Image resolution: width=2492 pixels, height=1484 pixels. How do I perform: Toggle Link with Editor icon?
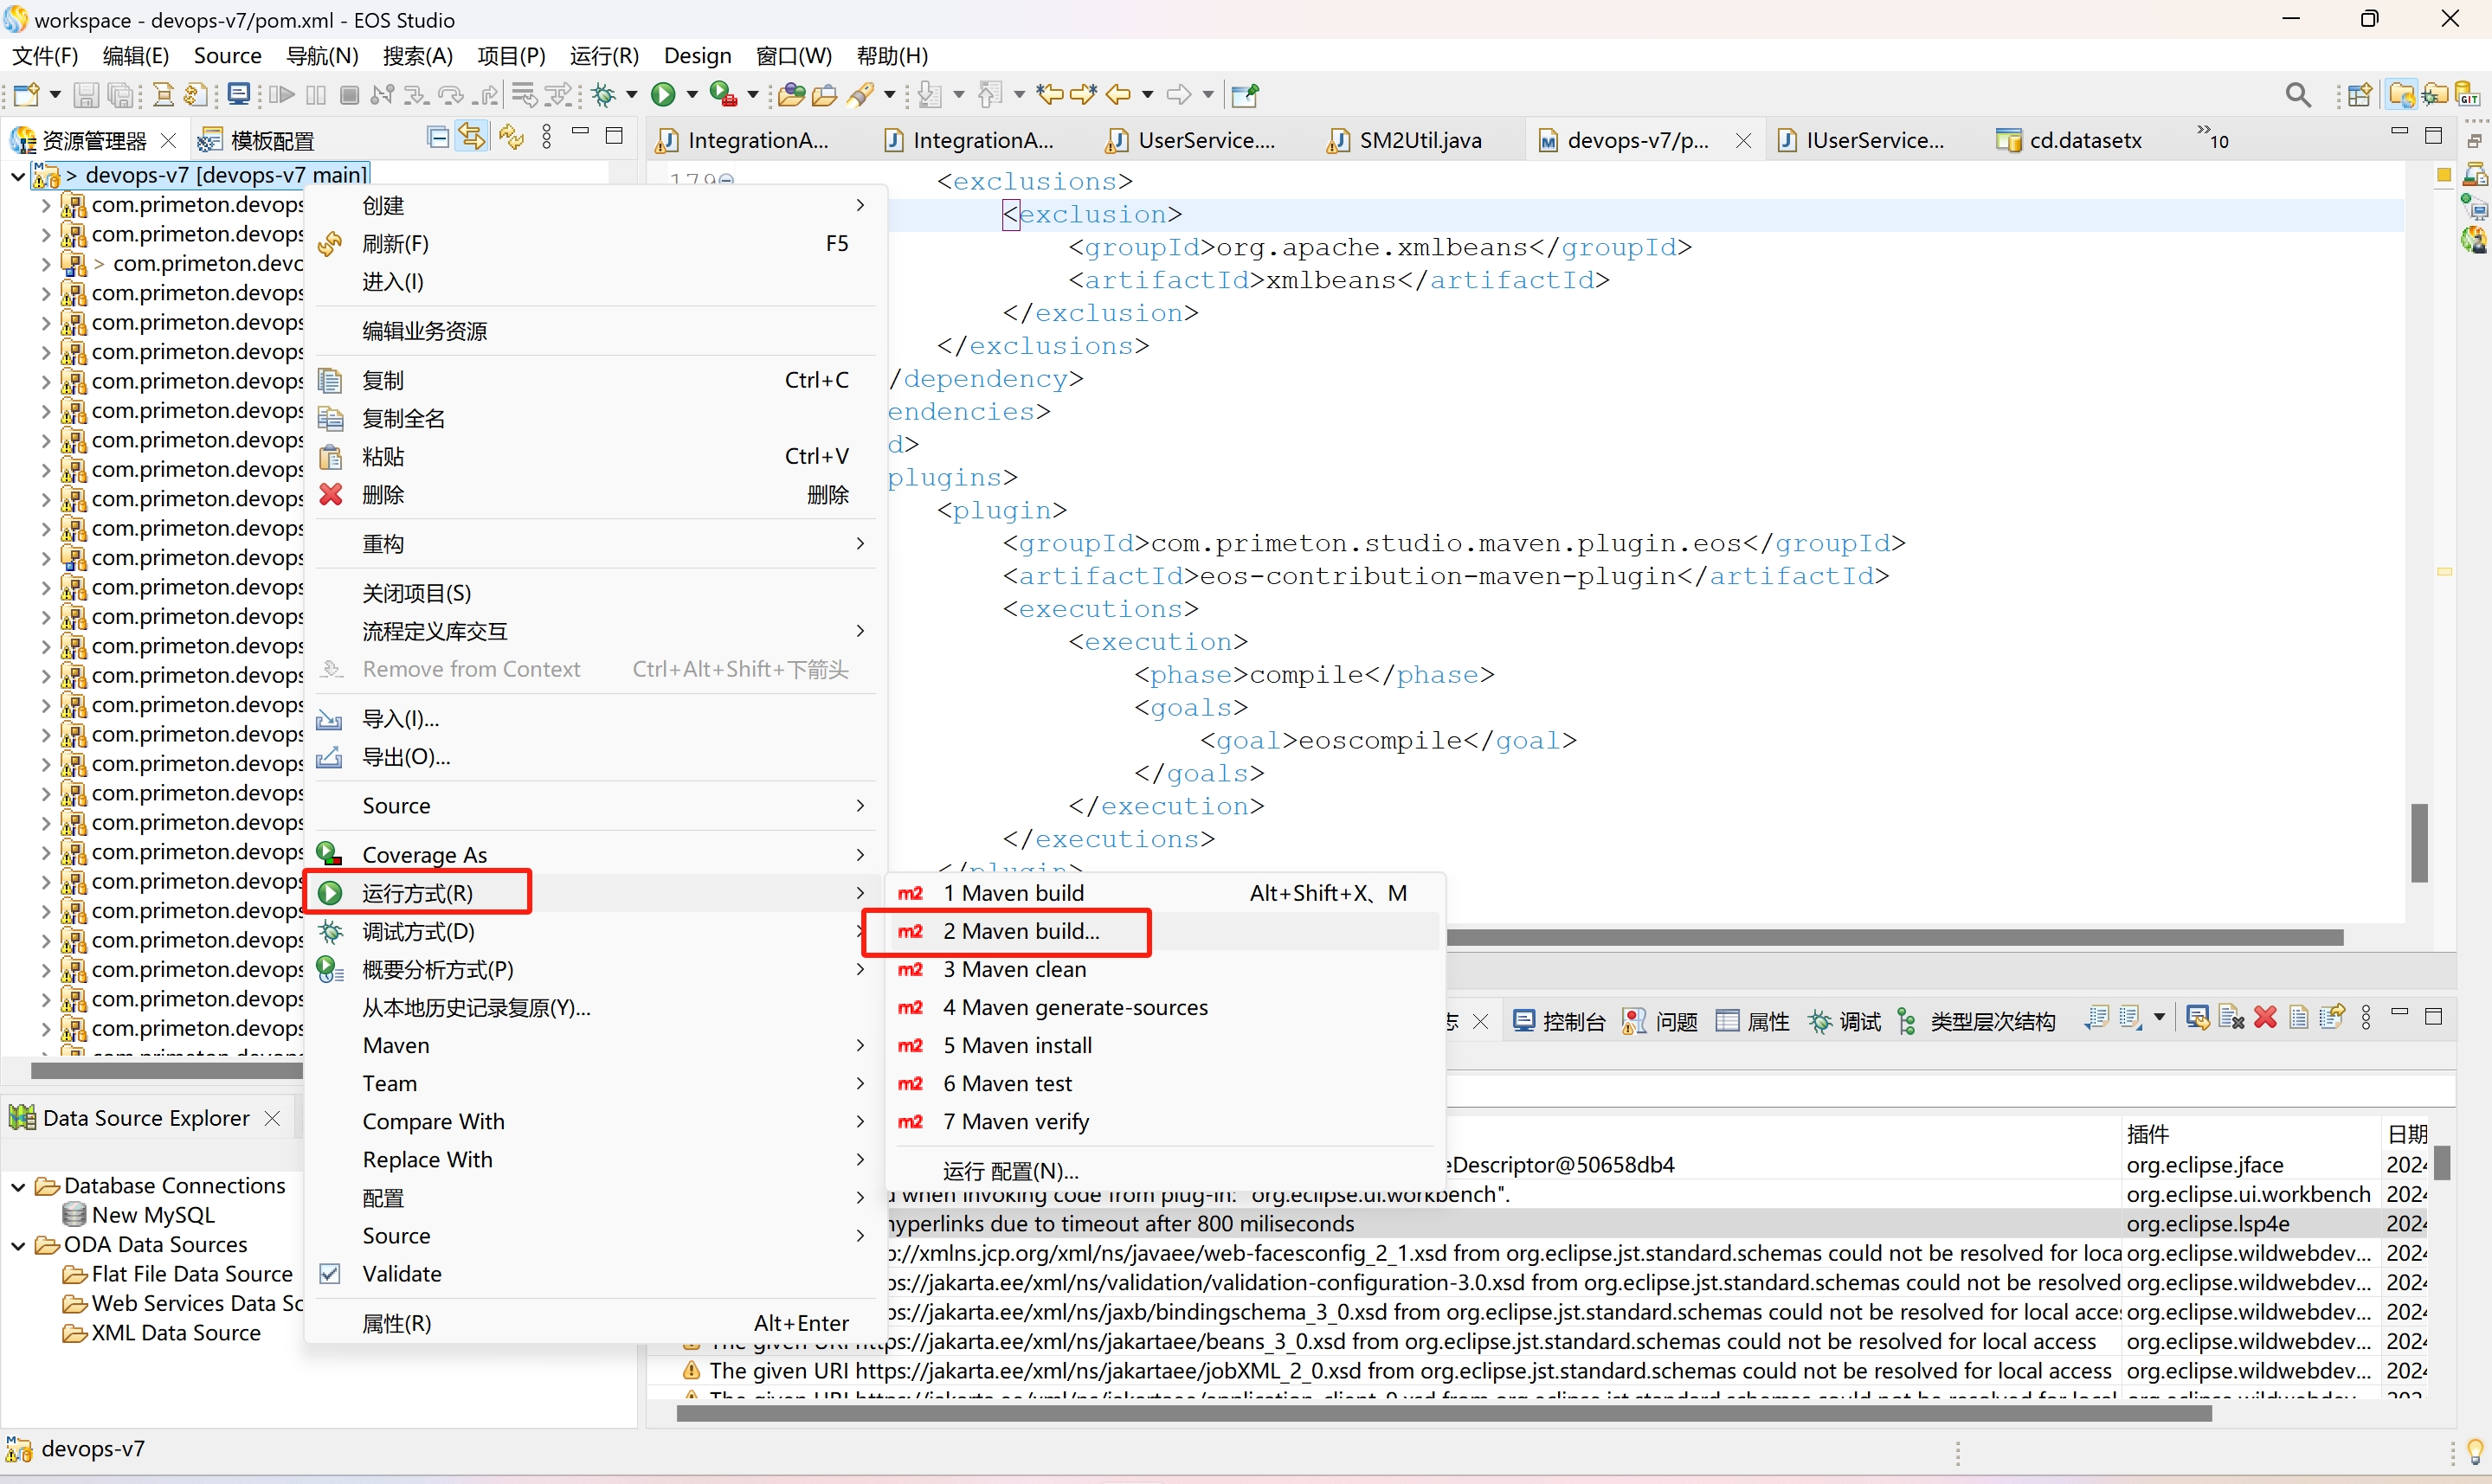click(472, 138)
